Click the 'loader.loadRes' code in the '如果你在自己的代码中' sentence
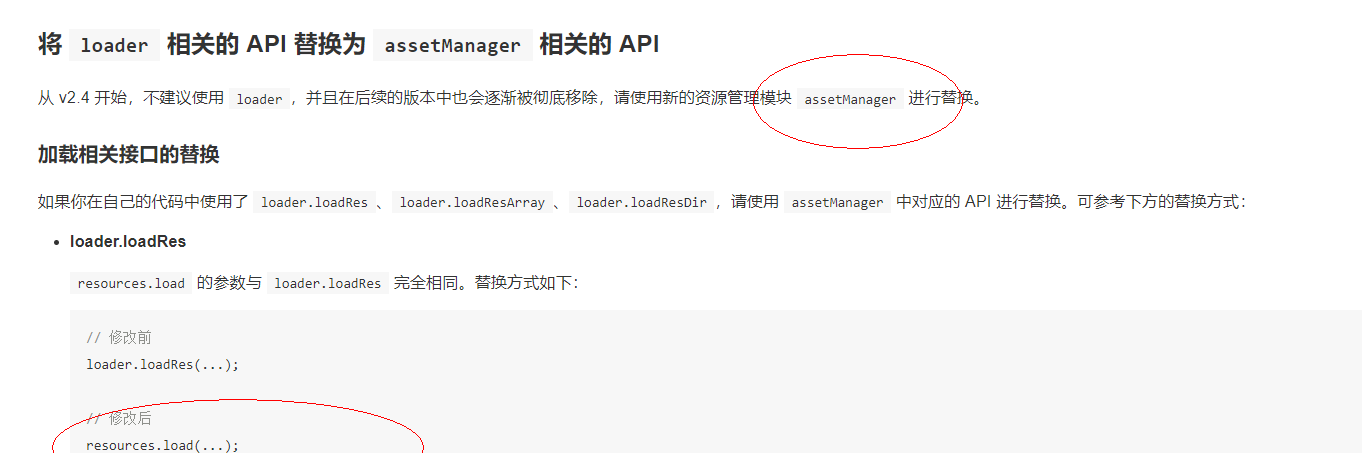This screenshot has width=1362, height=453. tap(314, 202)
